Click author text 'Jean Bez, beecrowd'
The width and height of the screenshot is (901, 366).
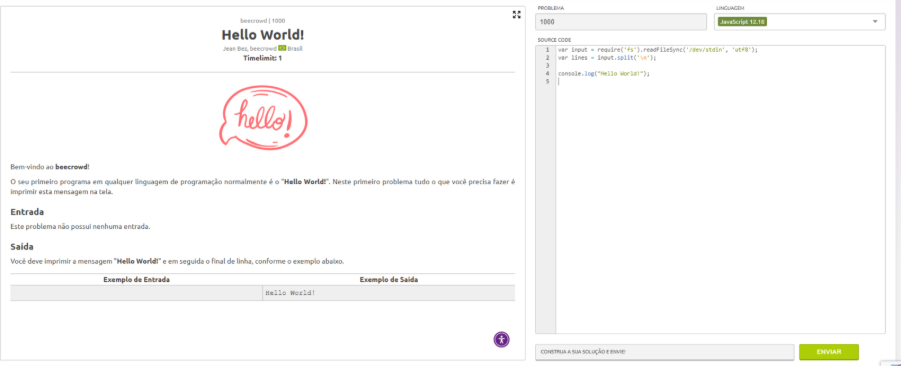click(249, 48)
